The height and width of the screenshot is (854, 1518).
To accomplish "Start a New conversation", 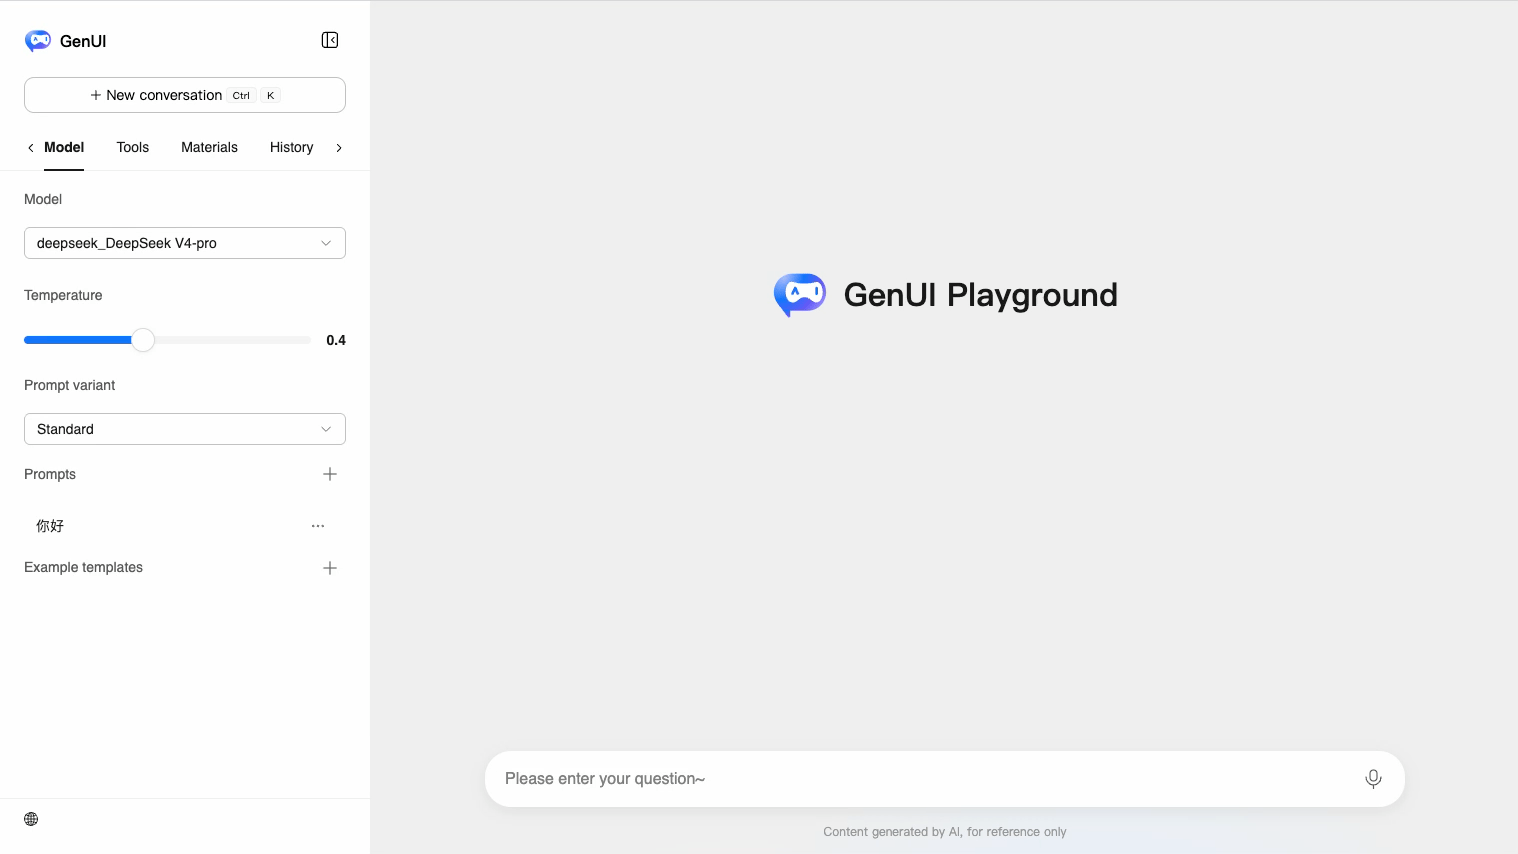I will click(x=185, y=95).
